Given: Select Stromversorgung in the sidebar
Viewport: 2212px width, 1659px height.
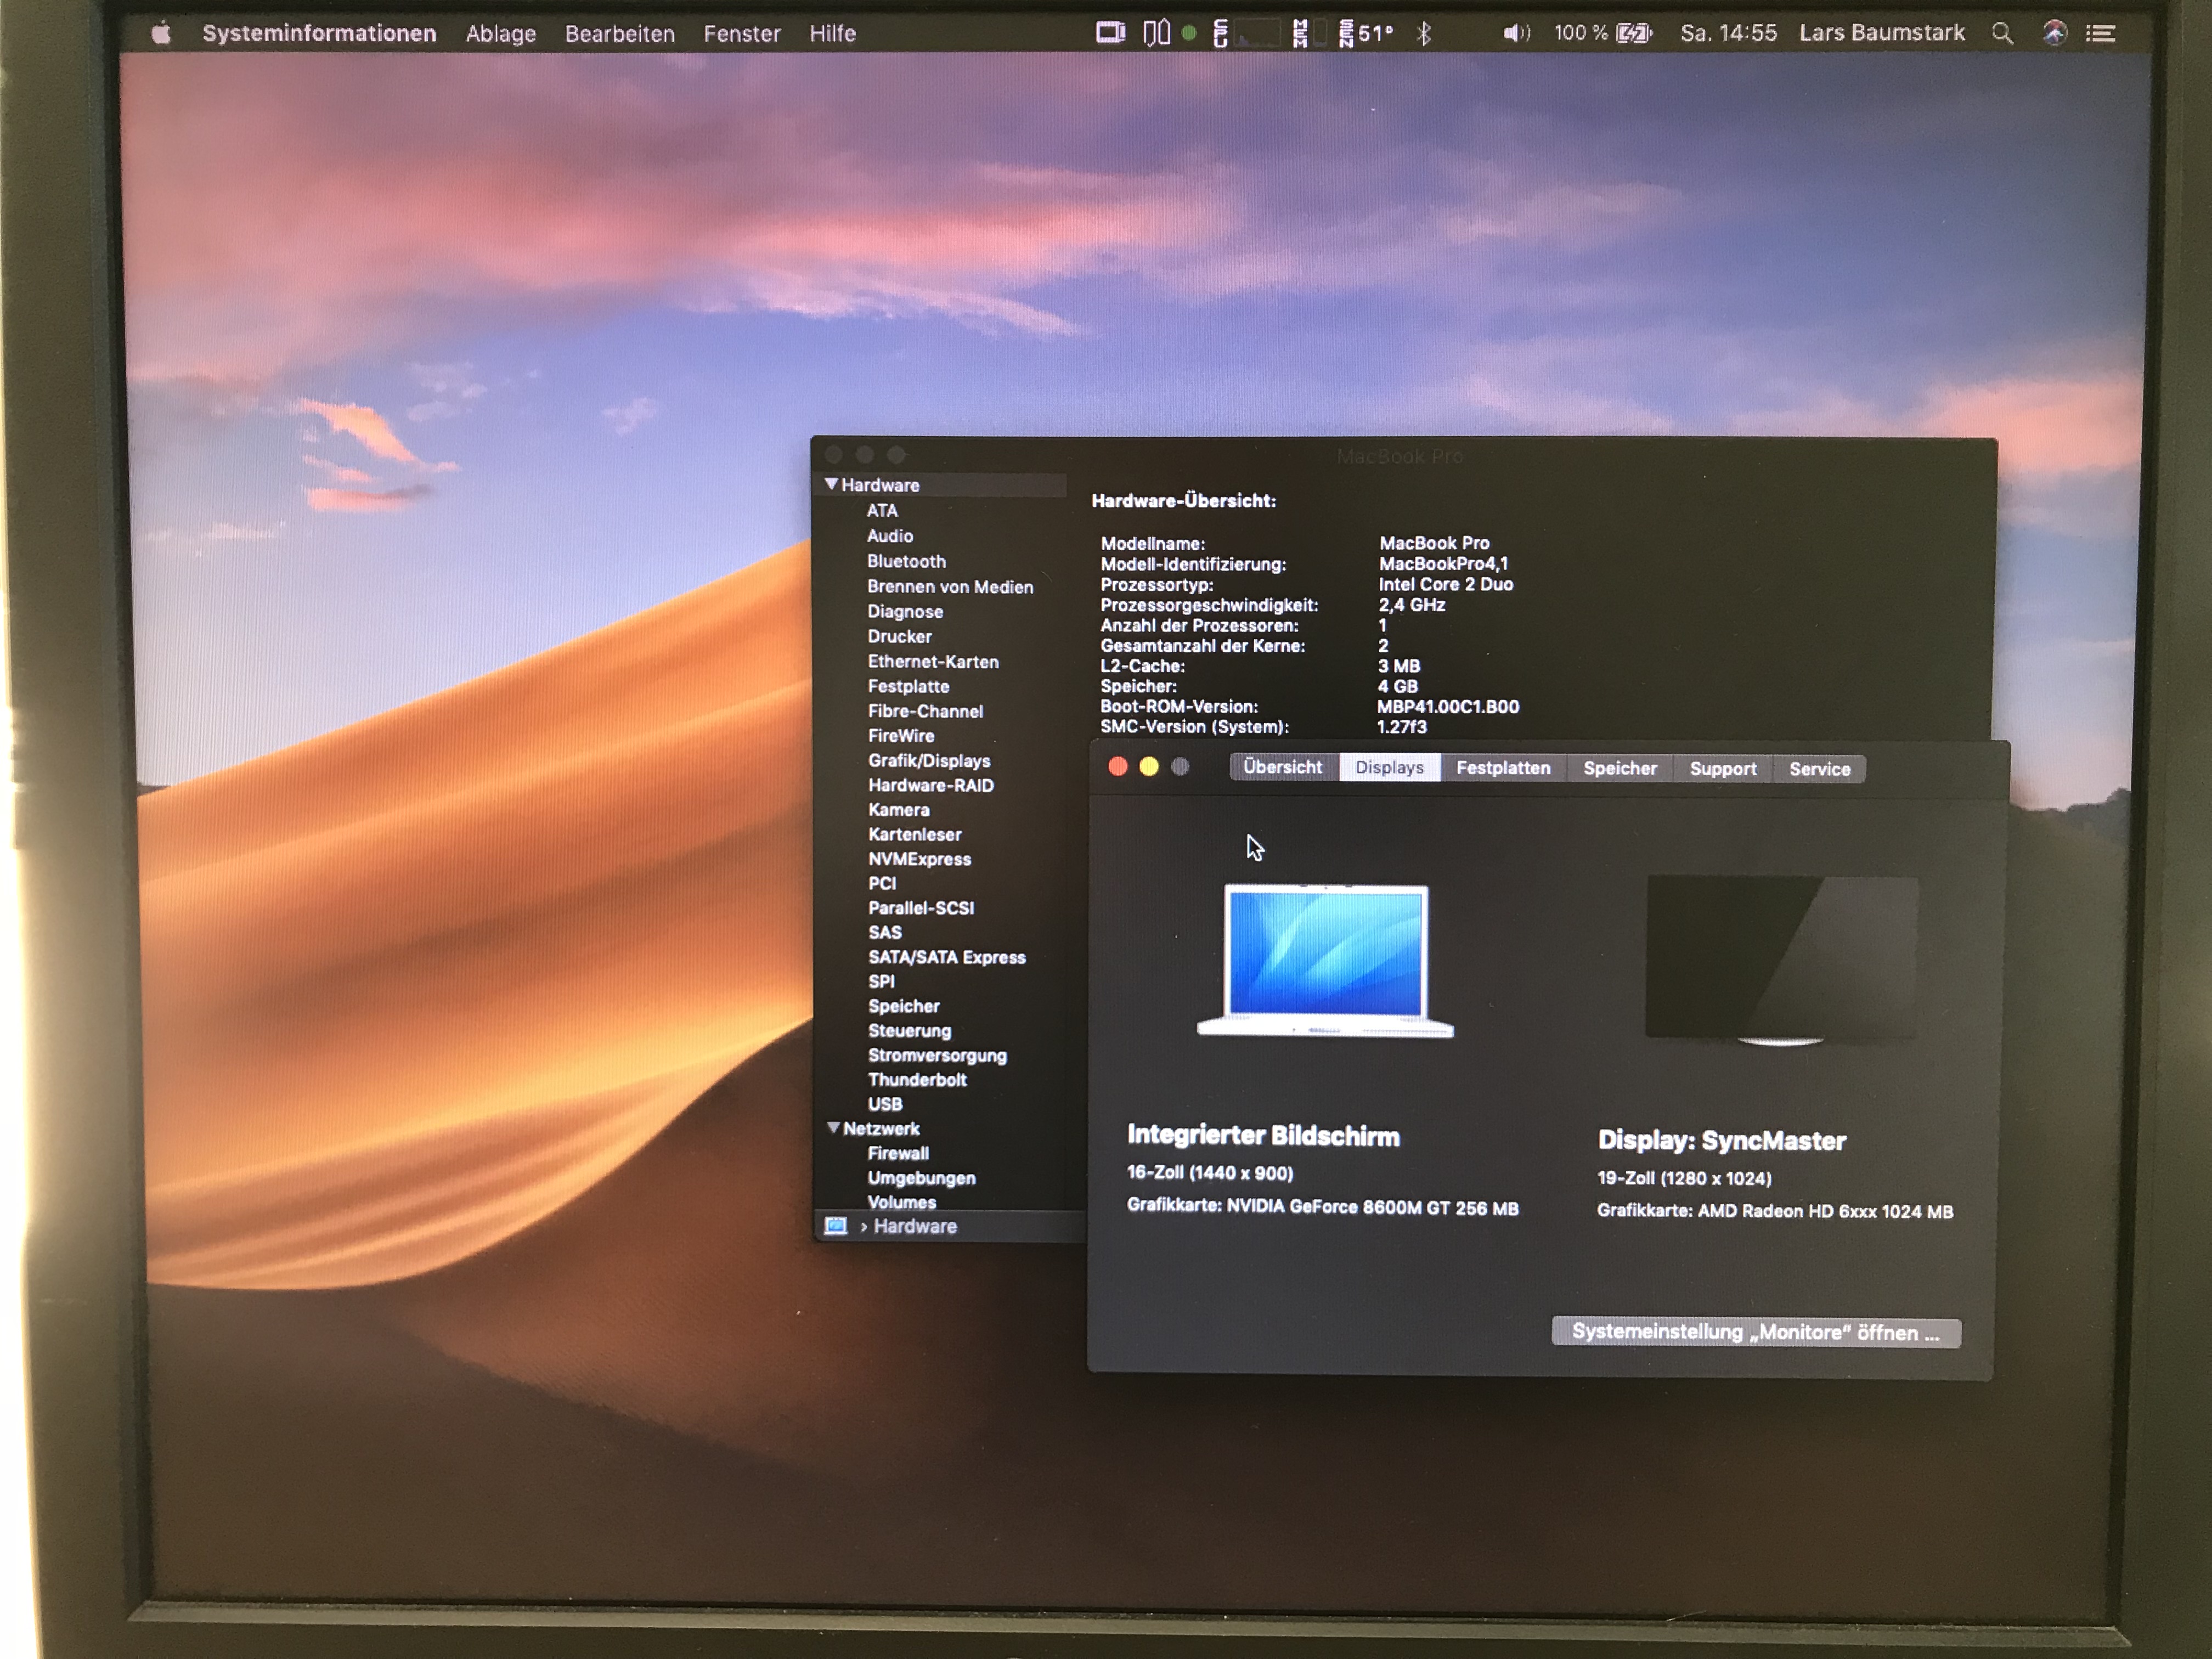Looking at the screenshot, I should (x=937, y=1055).
